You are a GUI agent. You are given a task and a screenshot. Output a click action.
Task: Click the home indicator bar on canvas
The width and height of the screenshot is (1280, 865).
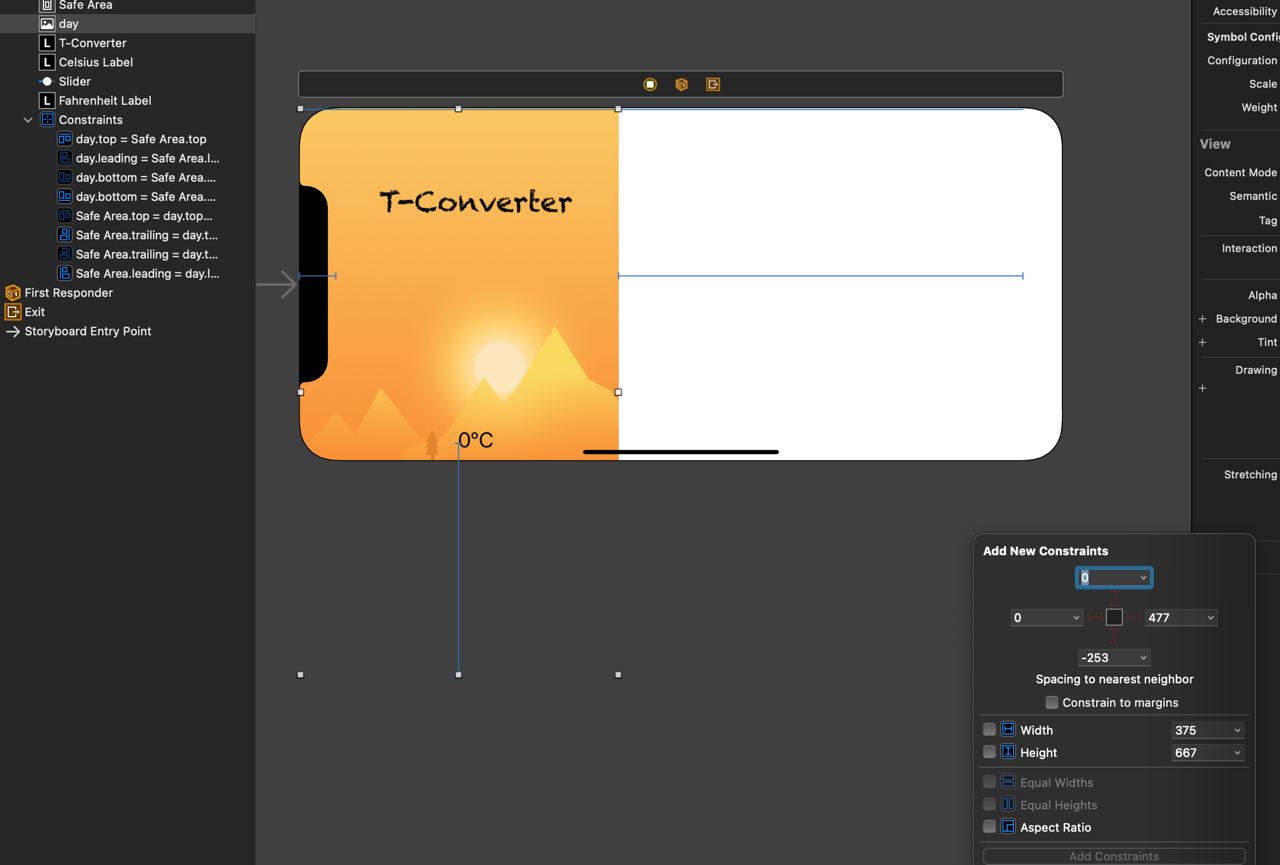[x=681, y=452]
